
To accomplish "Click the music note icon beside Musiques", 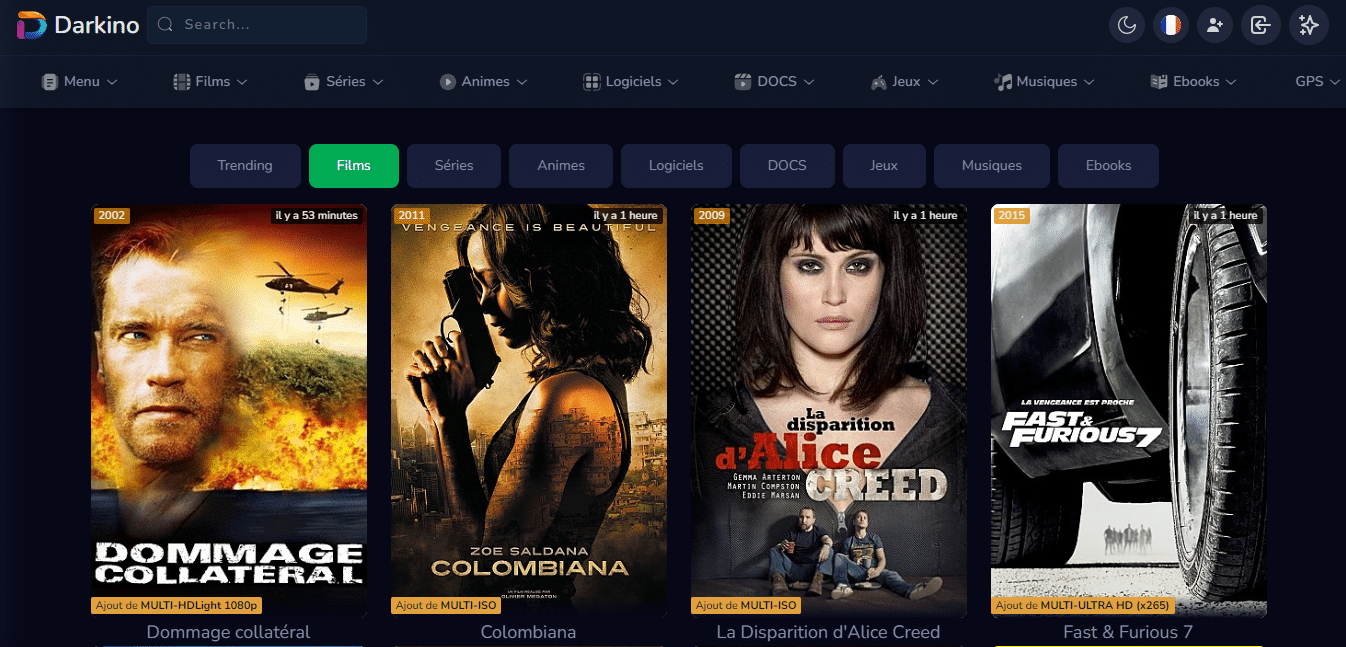I will point(1004,81).
